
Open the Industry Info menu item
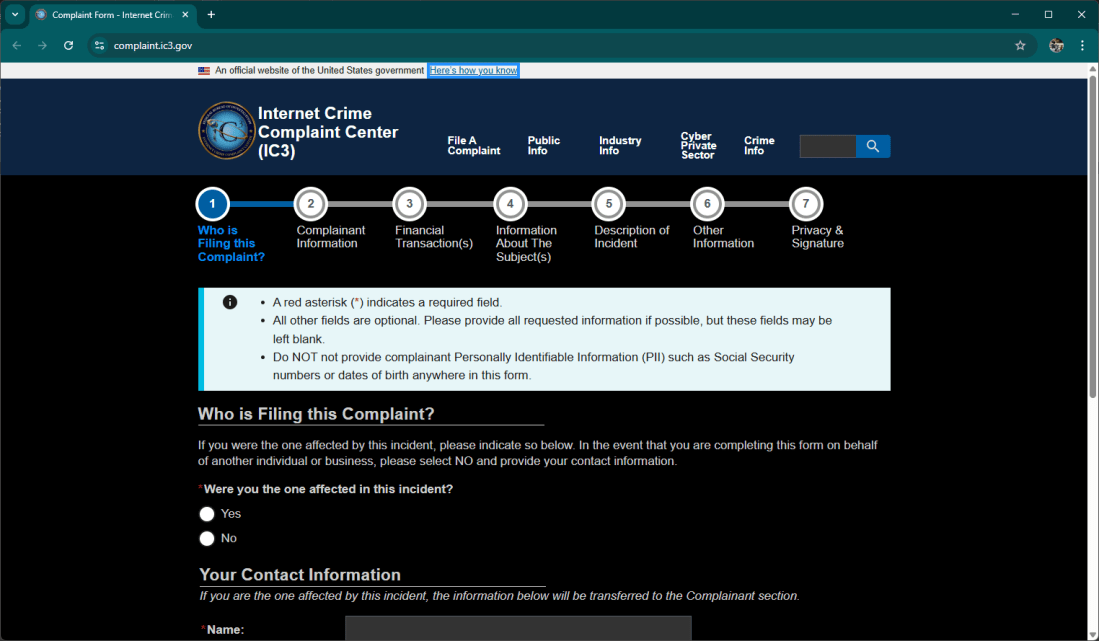pyautogui.click(x=620, y=146)
